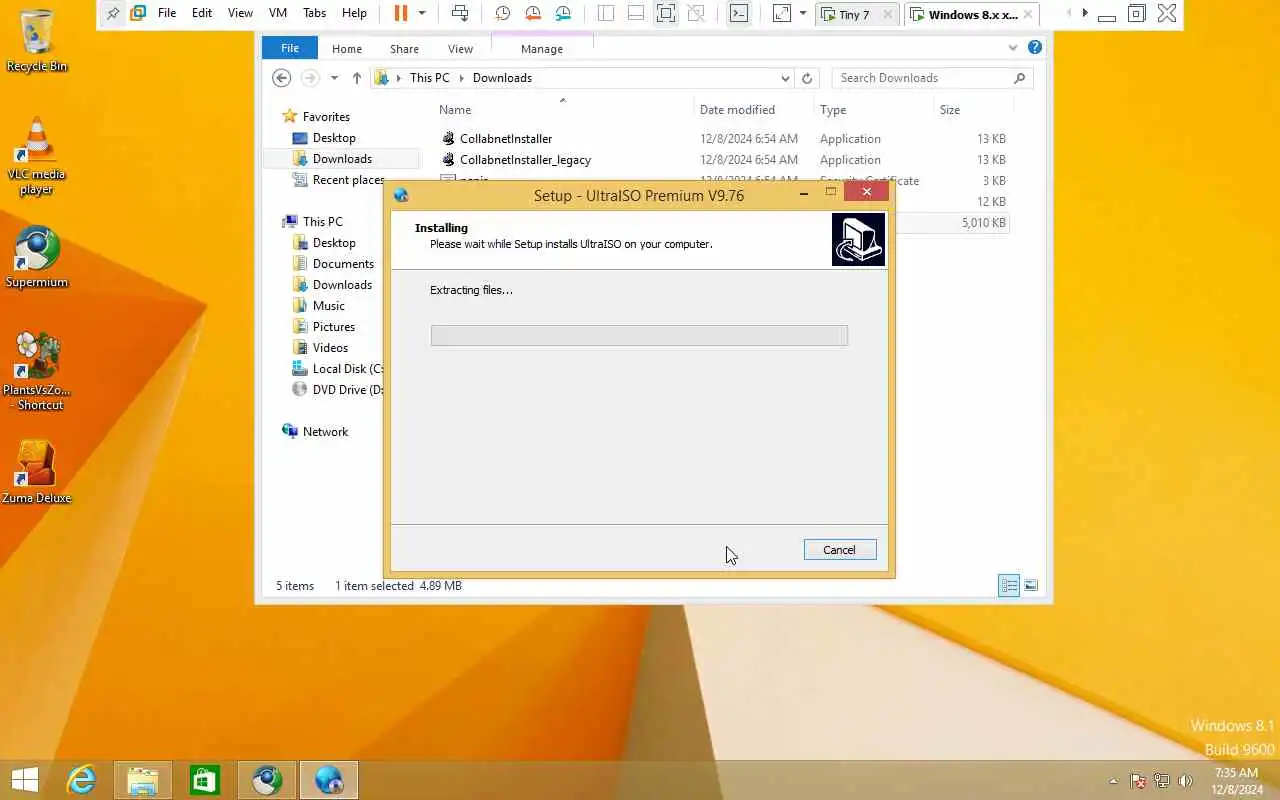This screenshot has width=1280, height=800.
Task: Open the Recycle Bin desktop icon
Action: pyautogui.click(x=37, y=41)
